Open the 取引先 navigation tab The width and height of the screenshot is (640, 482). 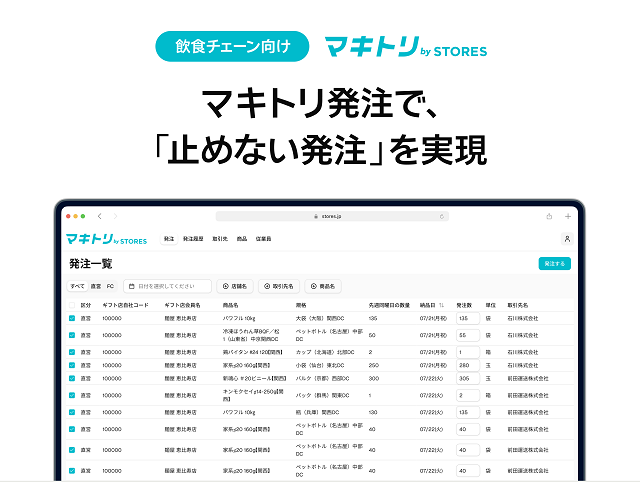click(x=219, y=240)
